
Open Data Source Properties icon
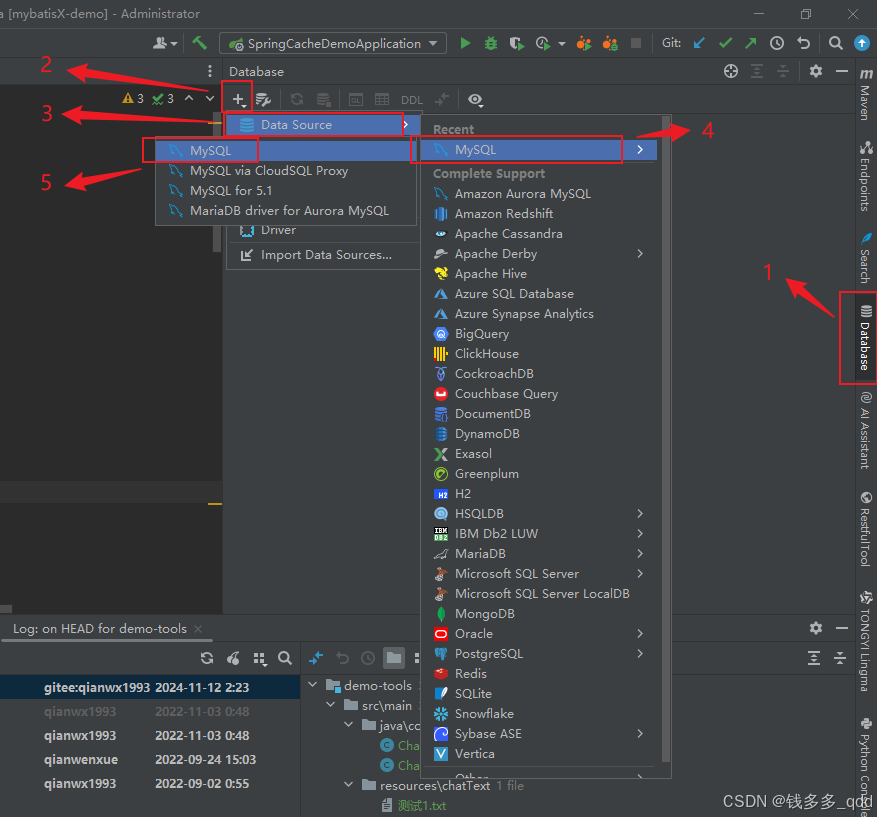click(263, 100)
